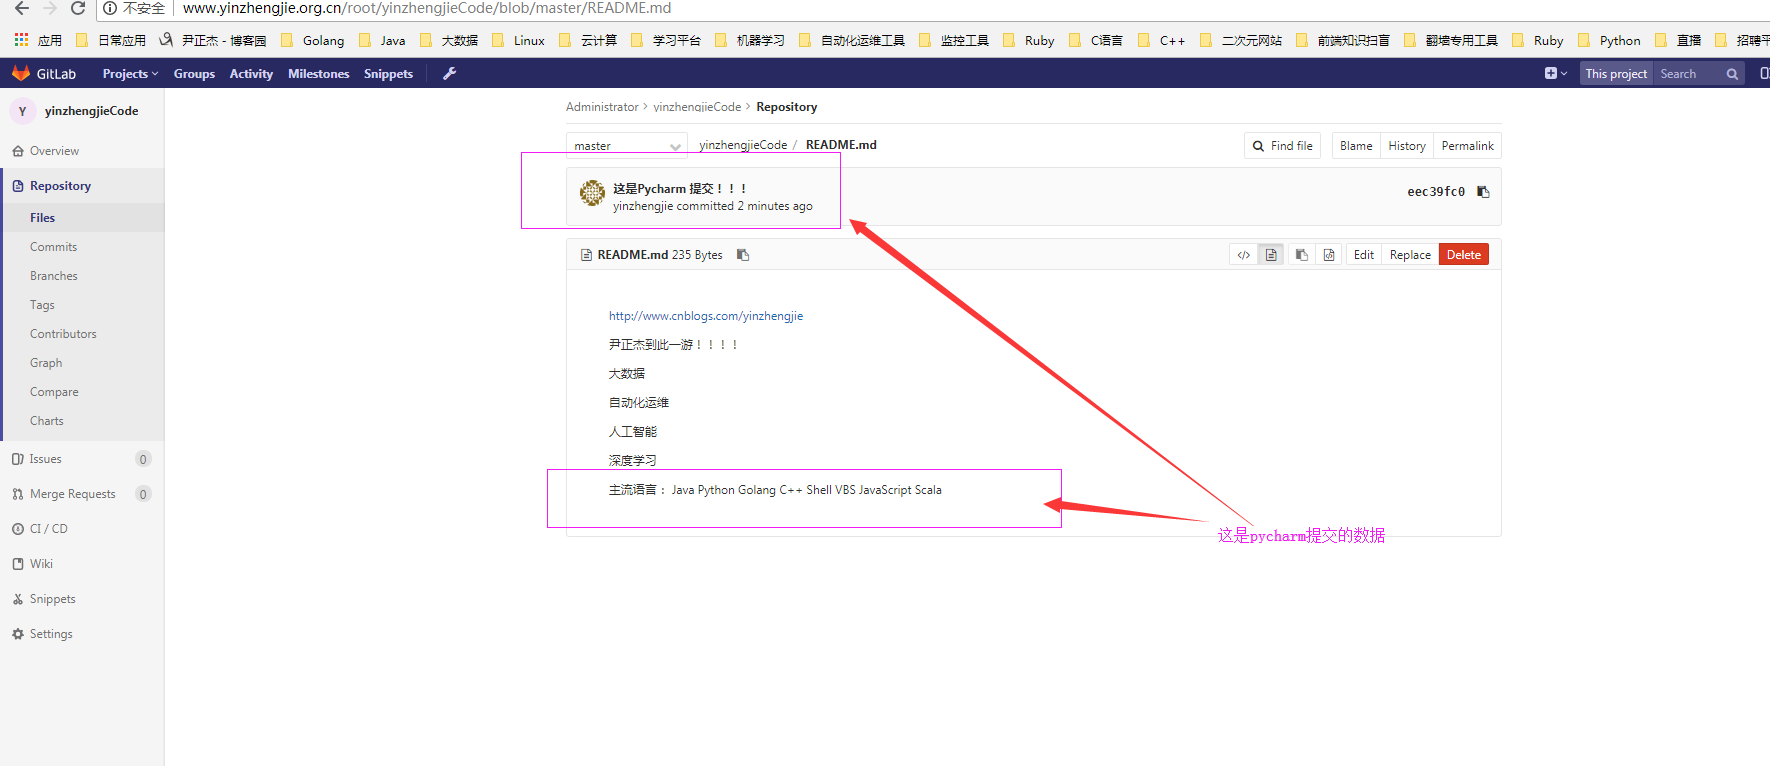1770x766 pixels.
Task: Open the commit message link 这是Pycharm 提交
Action: click(680, 188)
